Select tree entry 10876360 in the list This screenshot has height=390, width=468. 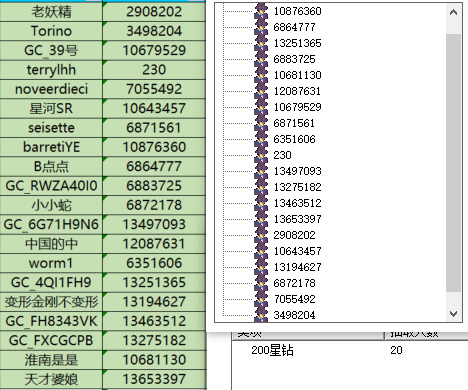tap(297, 11)
